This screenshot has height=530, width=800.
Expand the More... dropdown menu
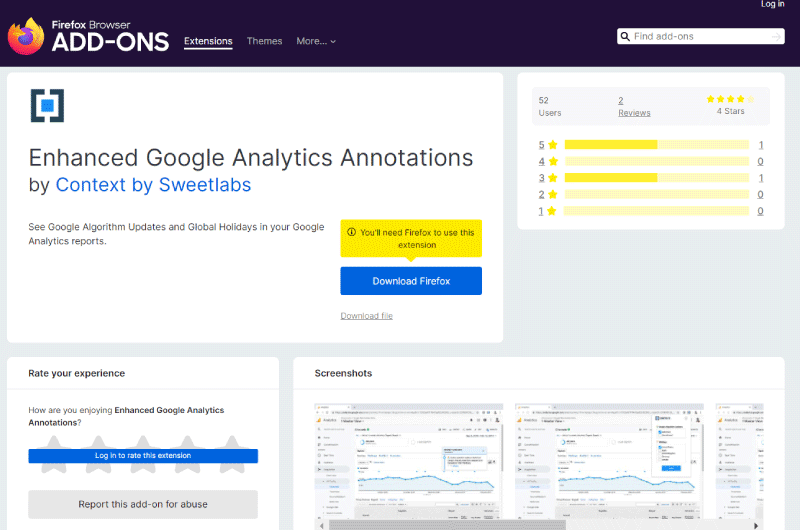coord(316,41)
